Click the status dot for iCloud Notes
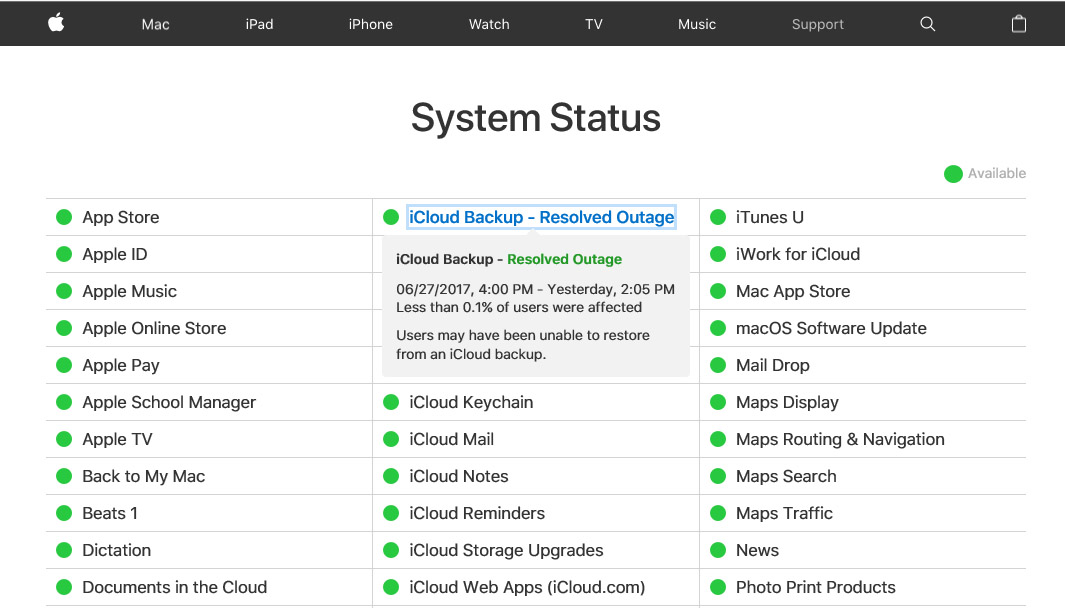The height and width of the screenshot is (608, 1065). tap(391, 476)
